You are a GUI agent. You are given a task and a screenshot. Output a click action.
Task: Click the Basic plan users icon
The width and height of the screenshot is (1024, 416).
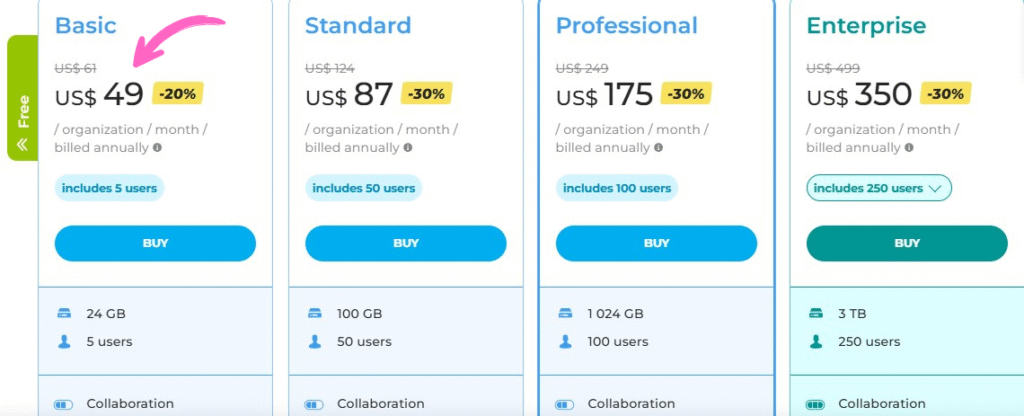coord(64,341)
